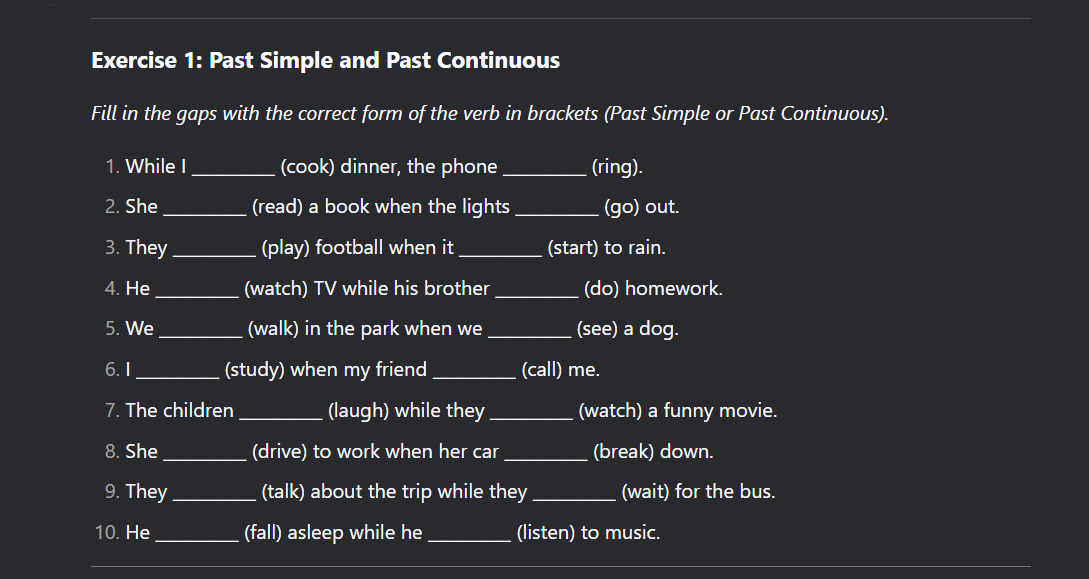Click the blank before '(go) out'
The image size is (1089, 579).
pos(557,208)
